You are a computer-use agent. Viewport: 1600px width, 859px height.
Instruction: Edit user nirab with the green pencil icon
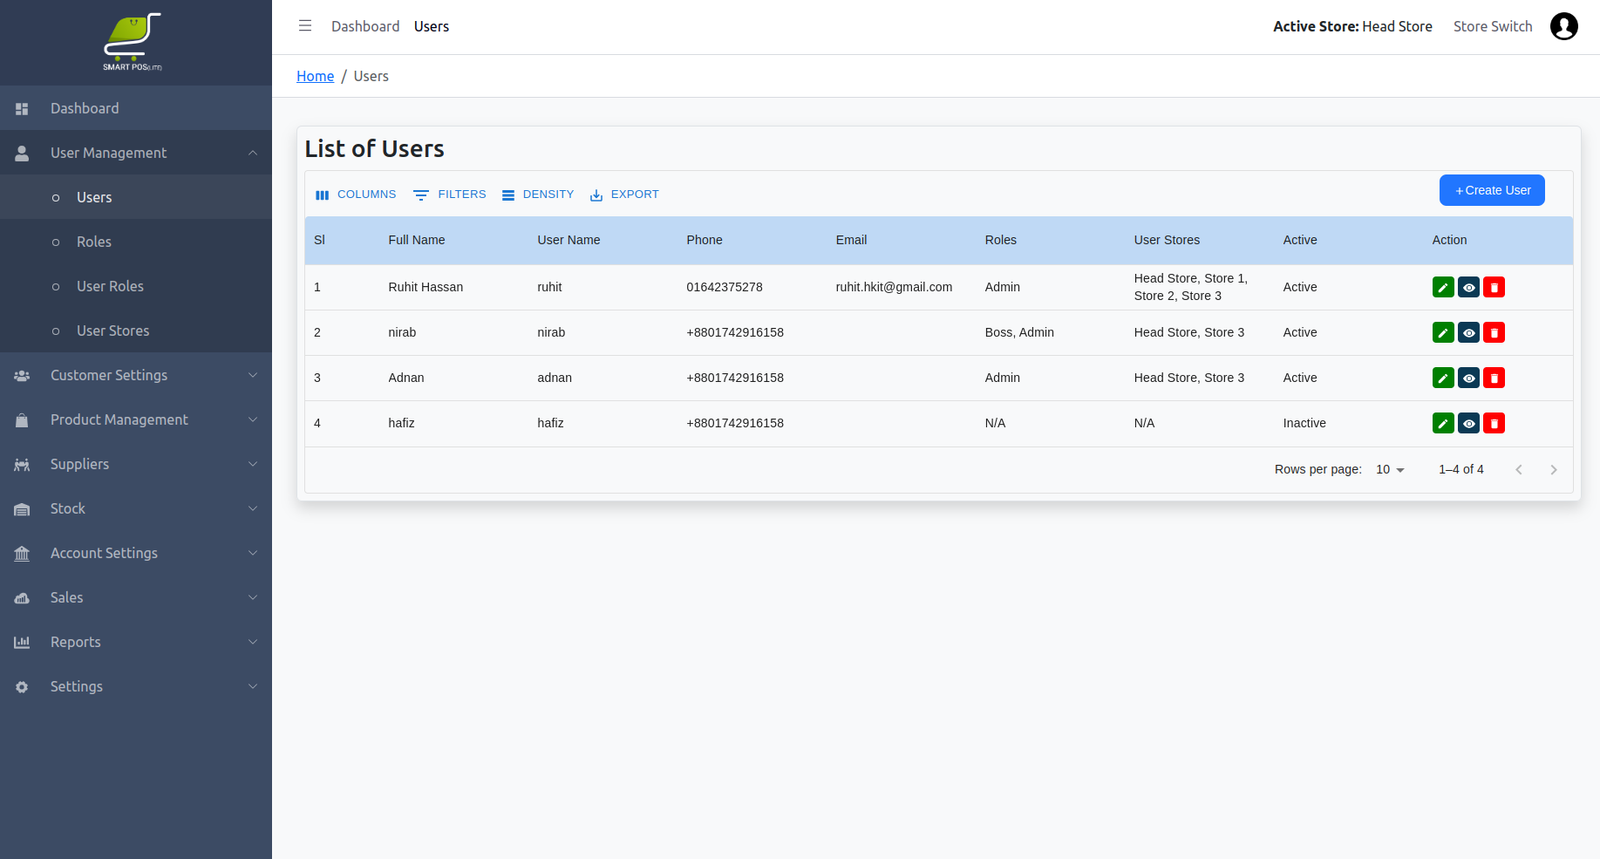point(1443,332)
